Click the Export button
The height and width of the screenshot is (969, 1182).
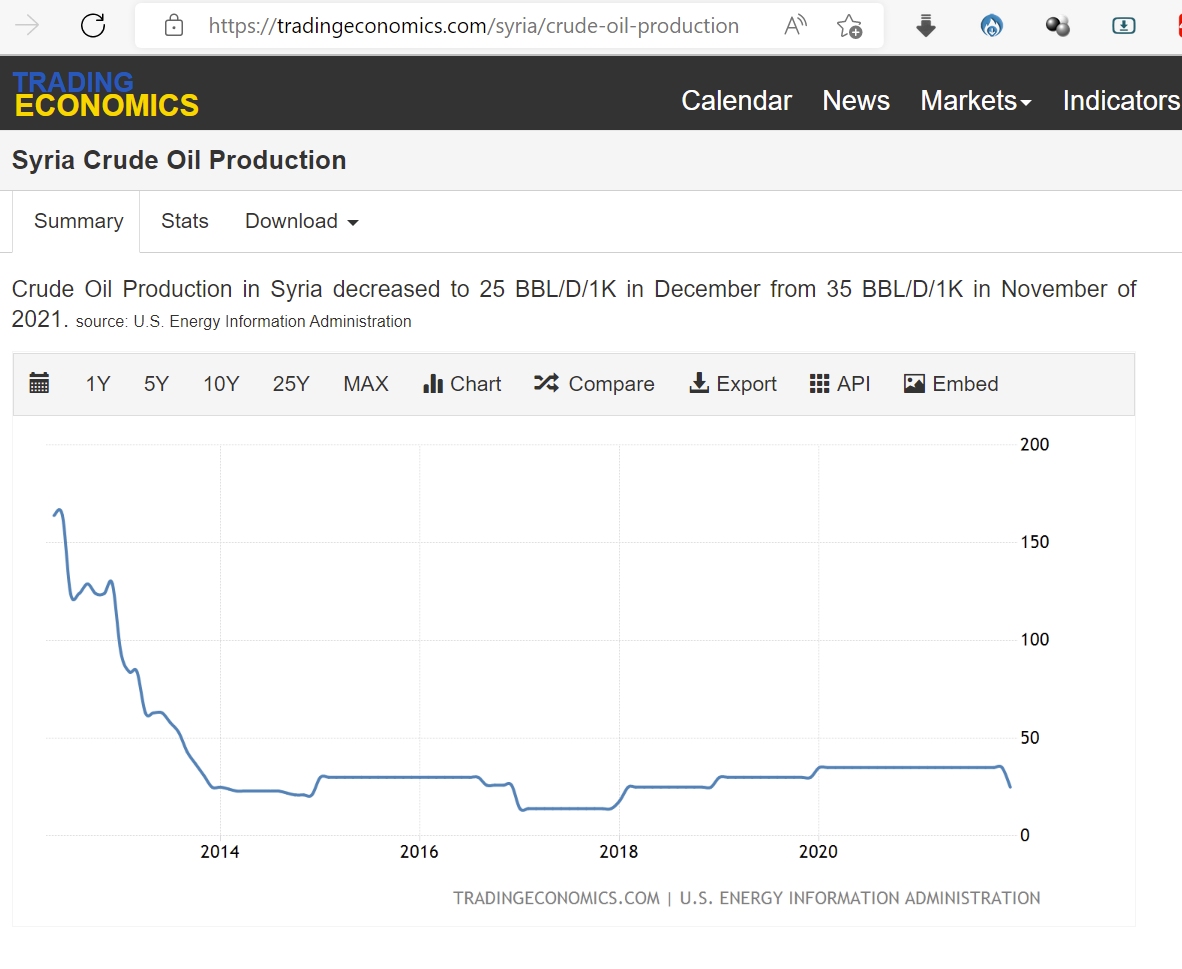pos(732,384)
